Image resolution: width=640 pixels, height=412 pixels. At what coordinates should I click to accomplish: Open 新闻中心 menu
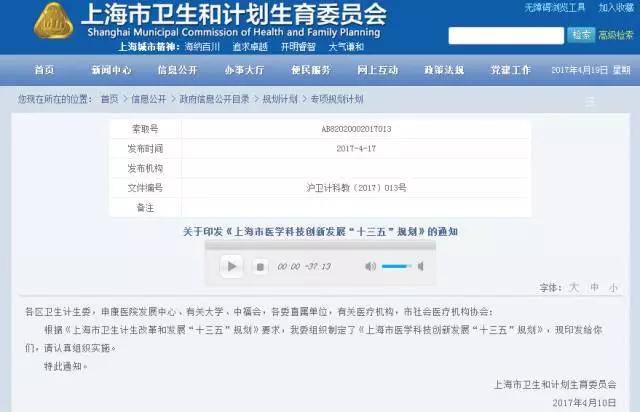coord(111,70)
